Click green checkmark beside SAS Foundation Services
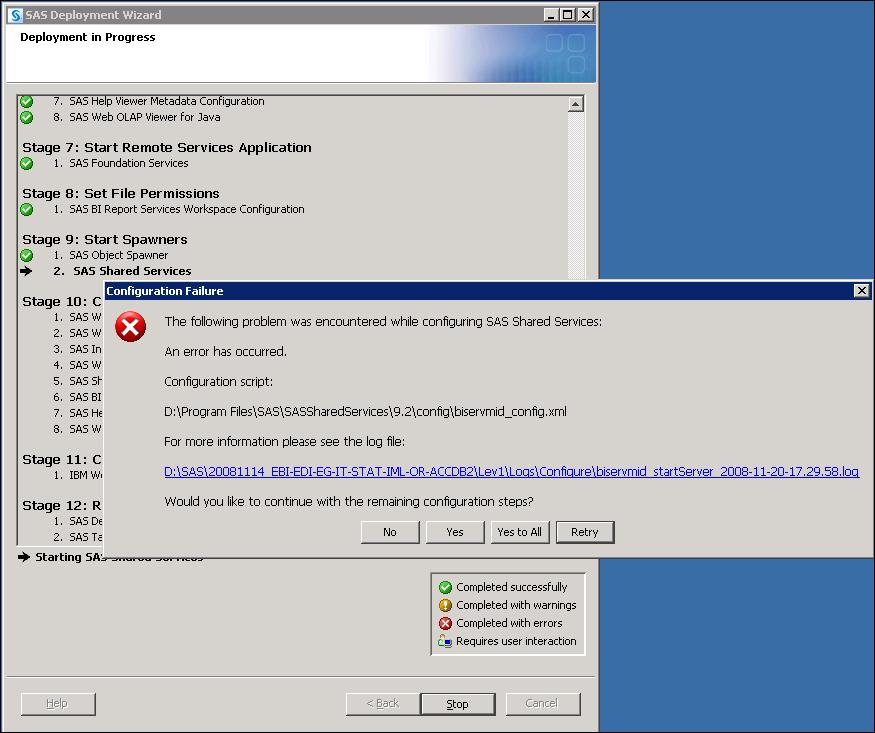The image size is (875, 733). 27,163
